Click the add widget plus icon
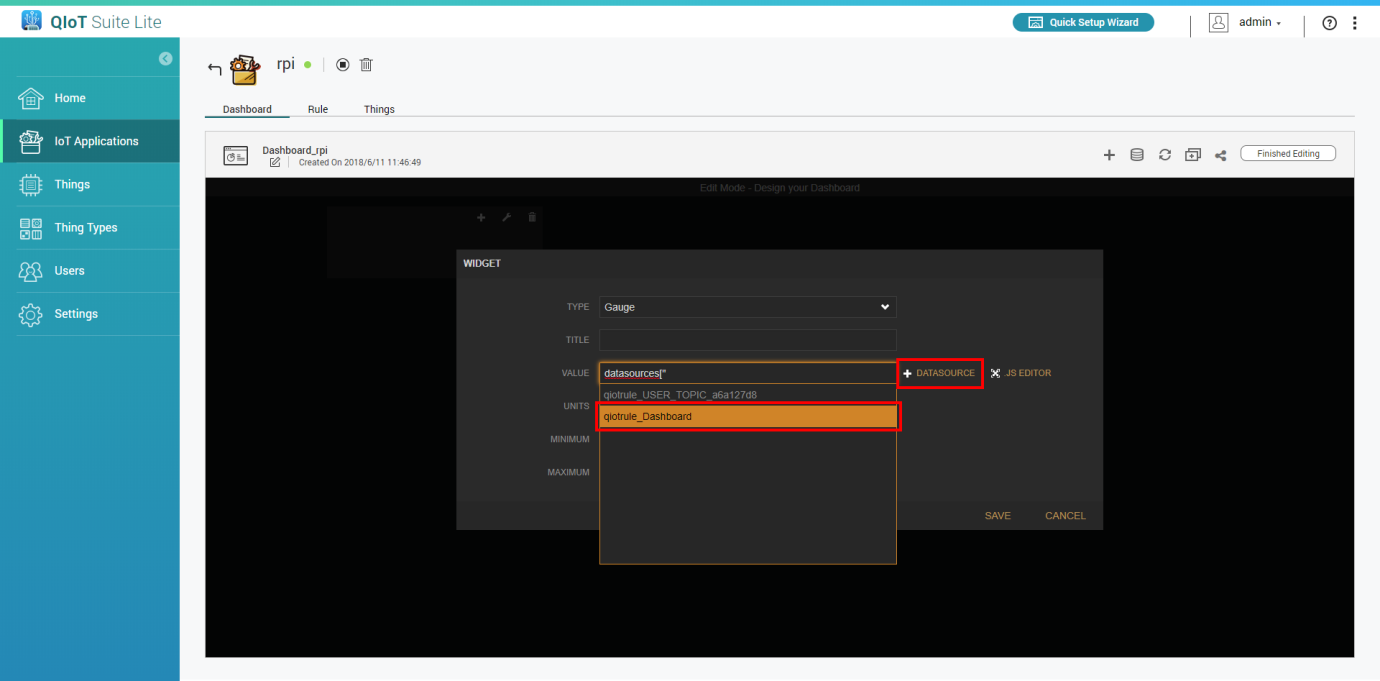The width and height of the screenshot is (1380, 681). tap(1109, 155)
